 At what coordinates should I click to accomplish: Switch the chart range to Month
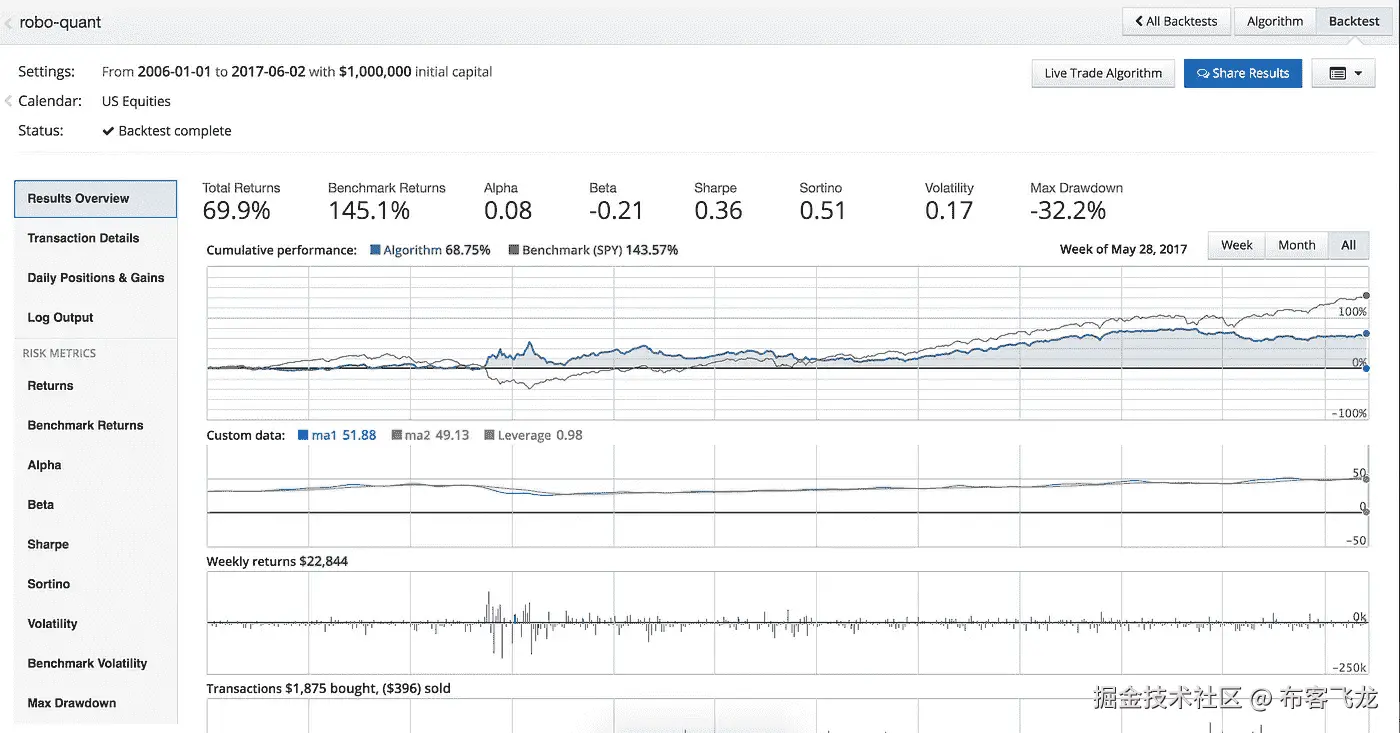pyautogui.click(x=1296, y=245)
